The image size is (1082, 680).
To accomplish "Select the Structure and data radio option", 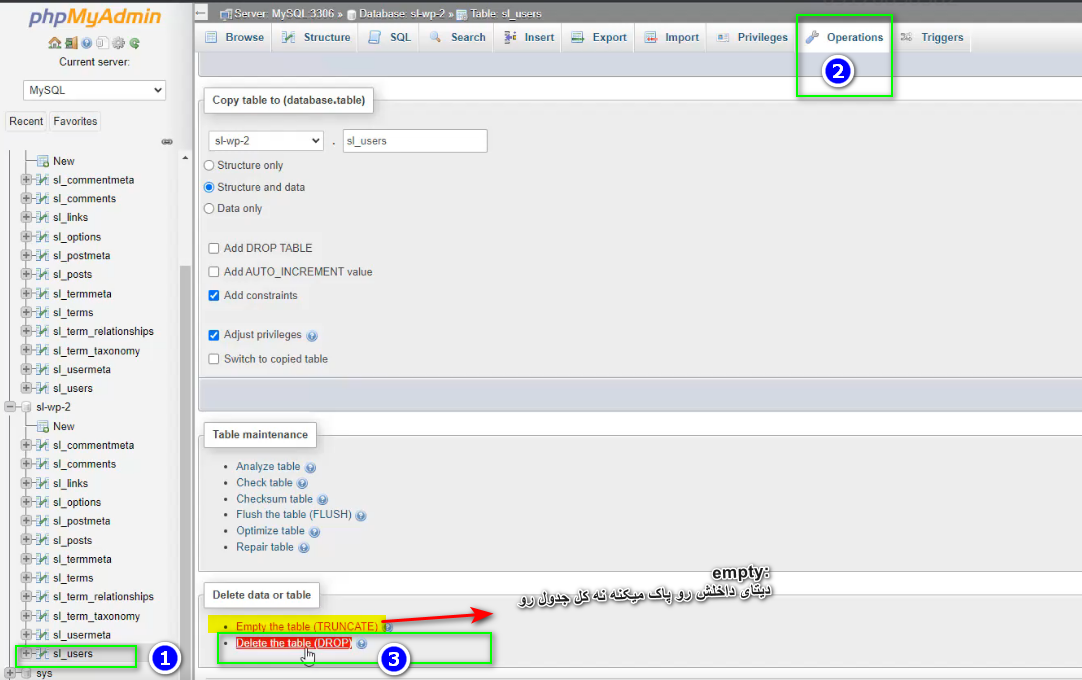I will [209, 187].
